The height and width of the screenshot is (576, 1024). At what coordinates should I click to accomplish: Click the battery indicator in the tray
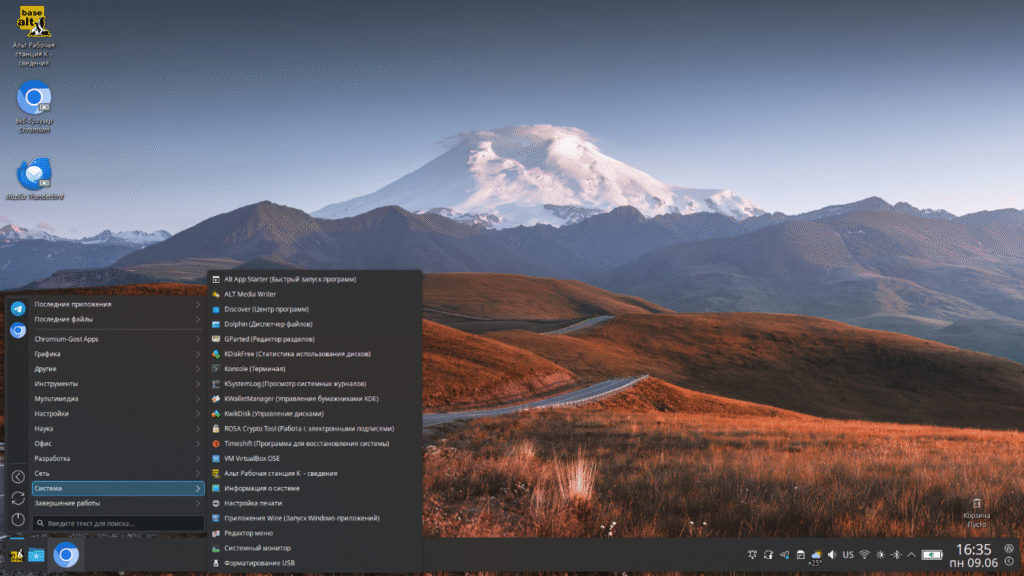pos(932,555)
